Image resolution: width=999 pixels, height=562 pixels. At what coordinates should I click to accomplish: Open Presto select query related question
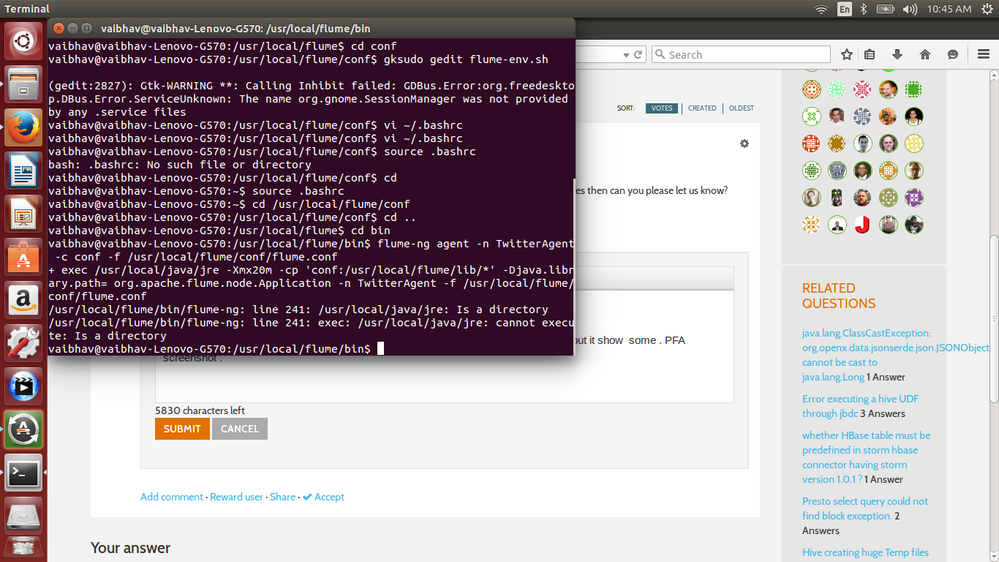pyautogui.click(x=865, y=508)
